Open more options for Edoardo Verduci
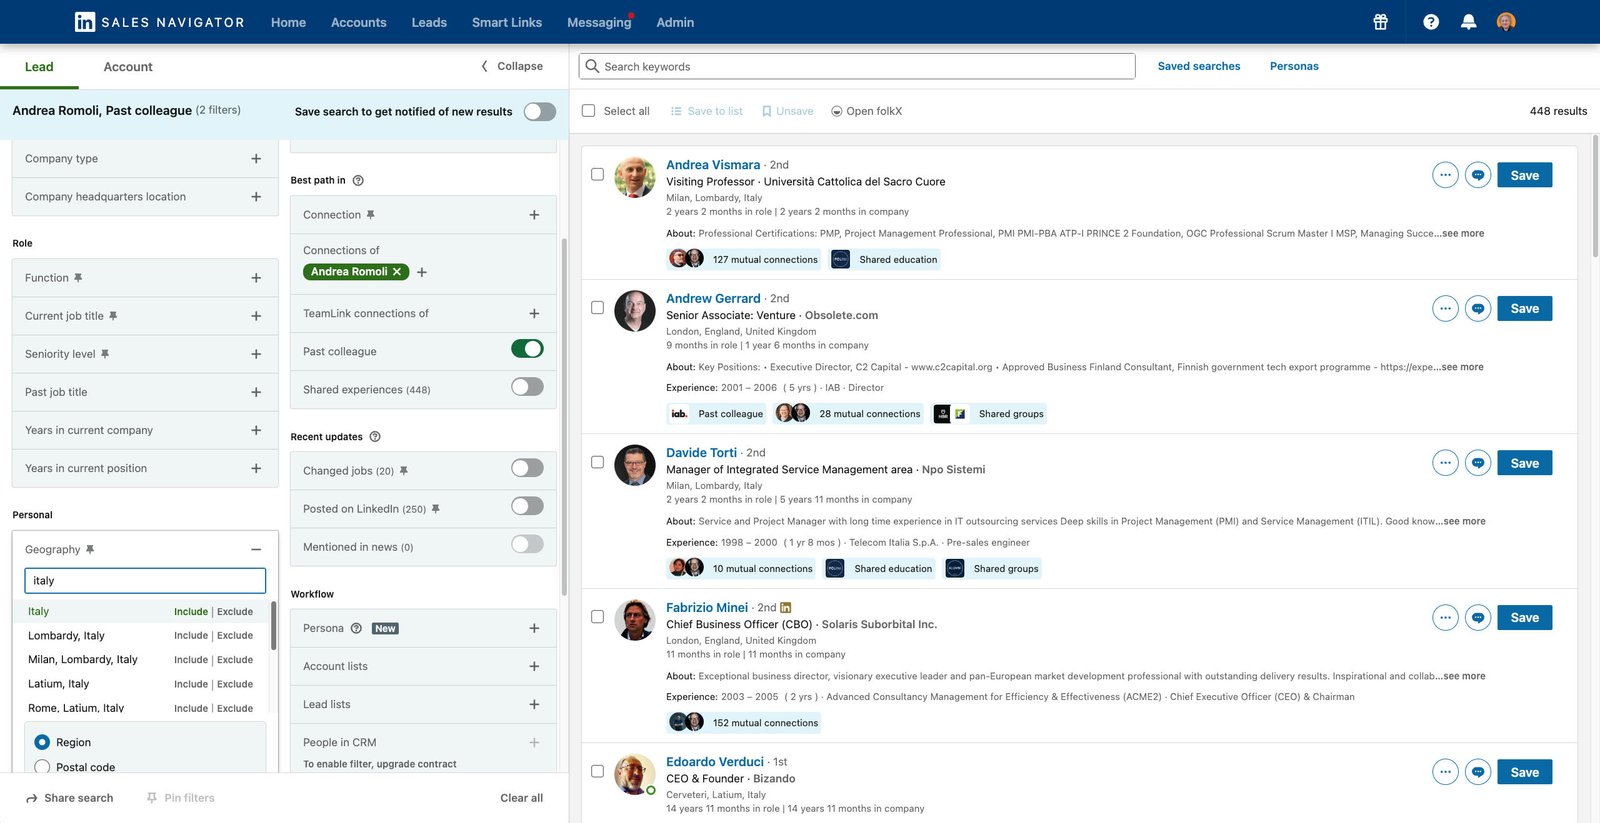1600x823 pixels. click(1445, 772)
